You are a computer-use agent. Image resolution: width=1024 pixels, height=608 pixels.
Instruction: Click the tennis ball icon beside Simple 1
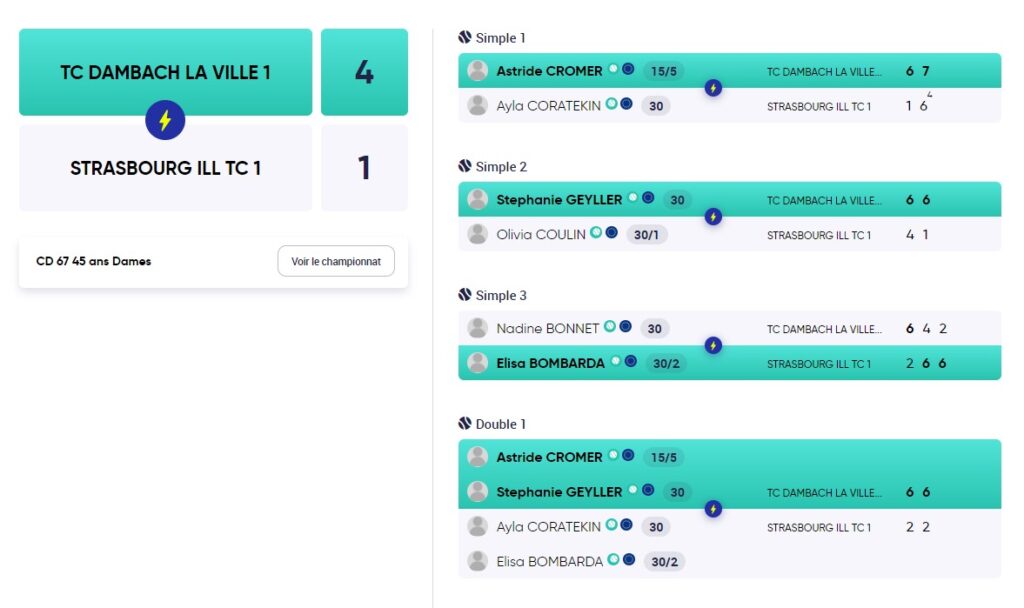465,37
